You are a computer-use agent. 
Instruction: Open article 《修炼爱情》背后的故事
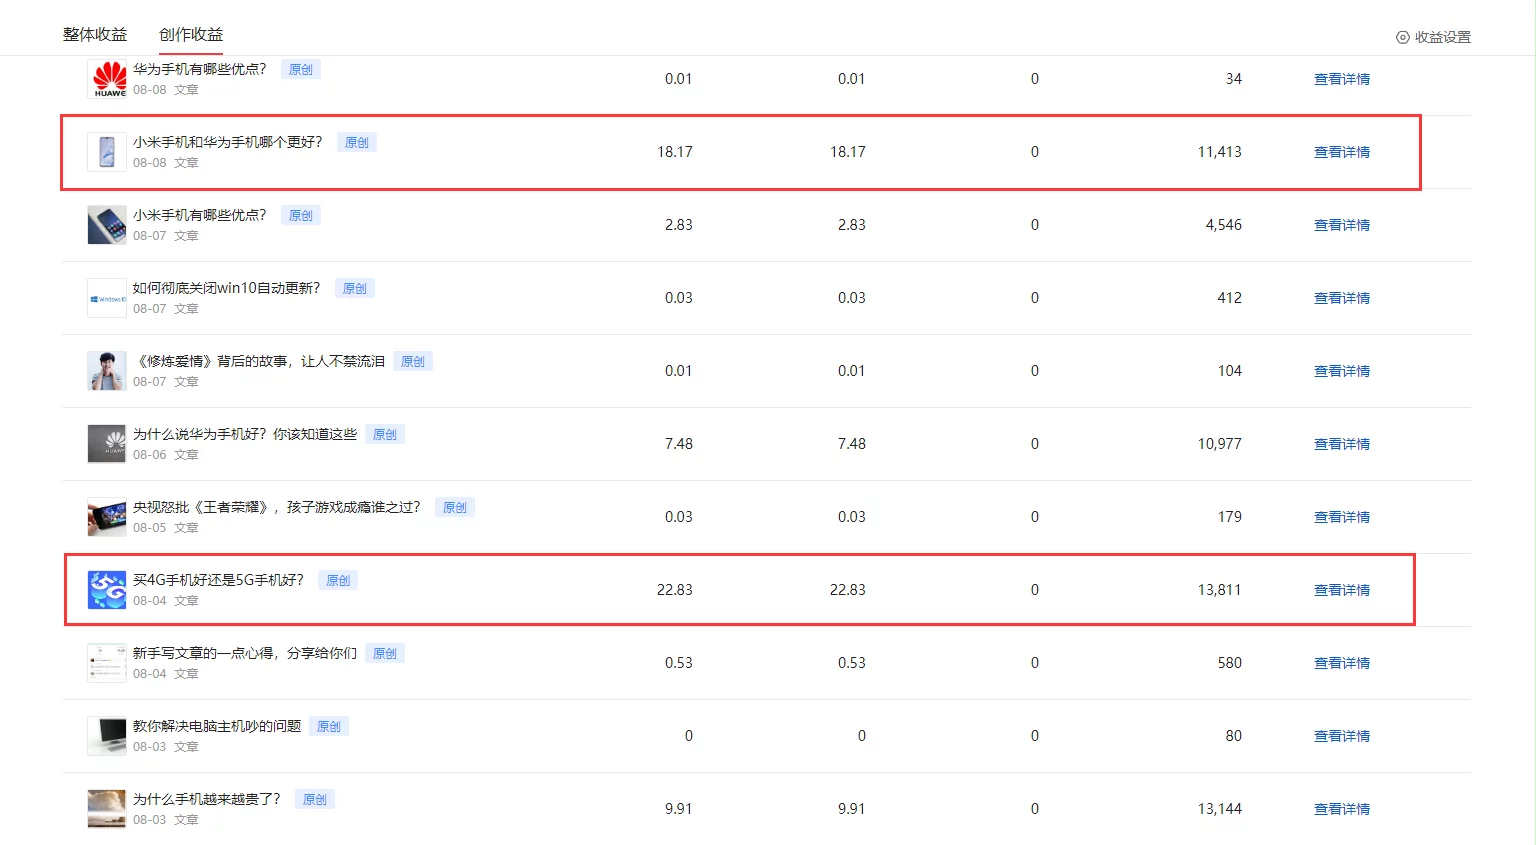pyautogui.click(x=259, y=361)
